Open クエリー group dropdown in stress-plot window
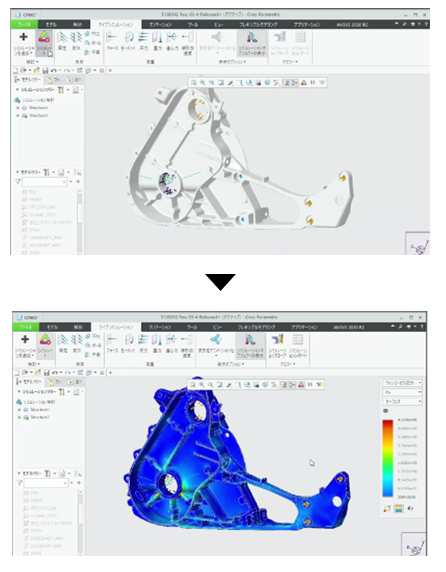Image resolution: width=446 pixels, height=572 pixels. point(288,364)
